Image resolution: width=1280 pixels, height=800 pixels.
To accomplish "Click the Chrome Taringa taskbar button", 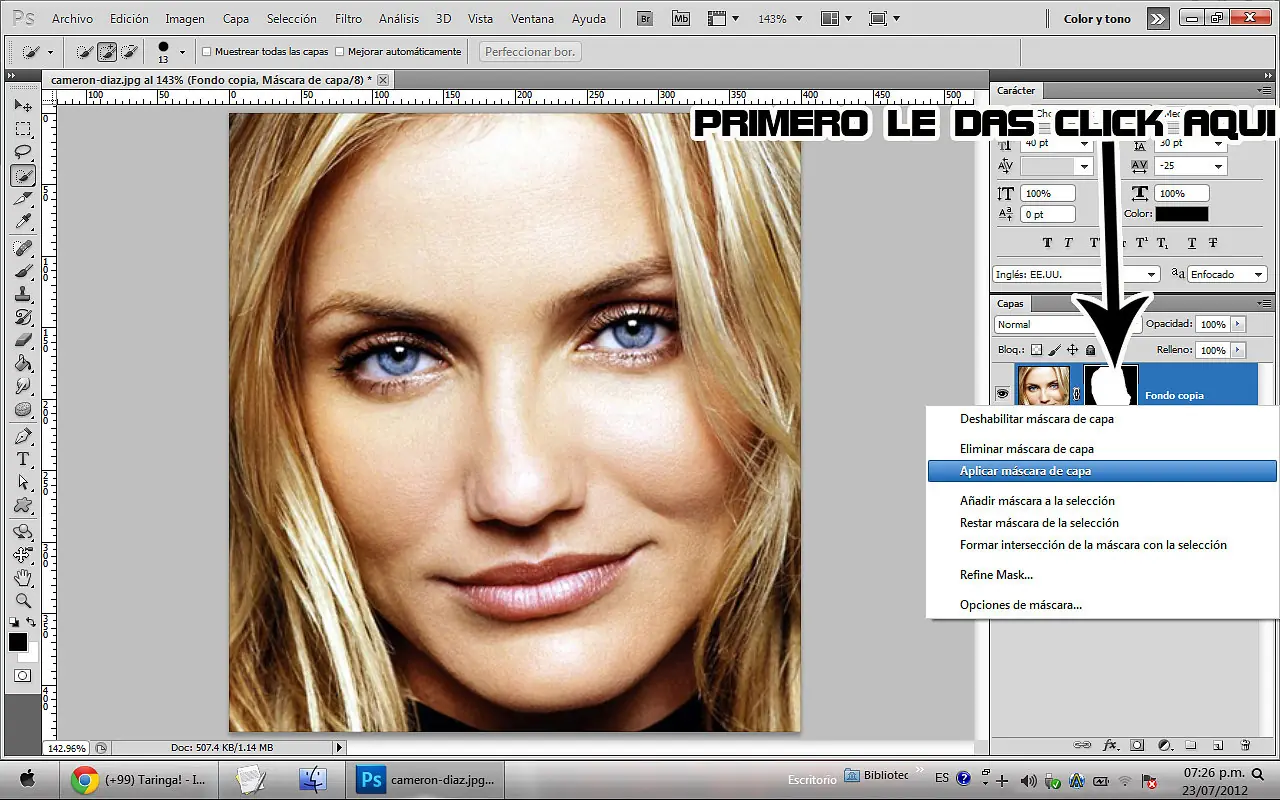I will [138, 779].
